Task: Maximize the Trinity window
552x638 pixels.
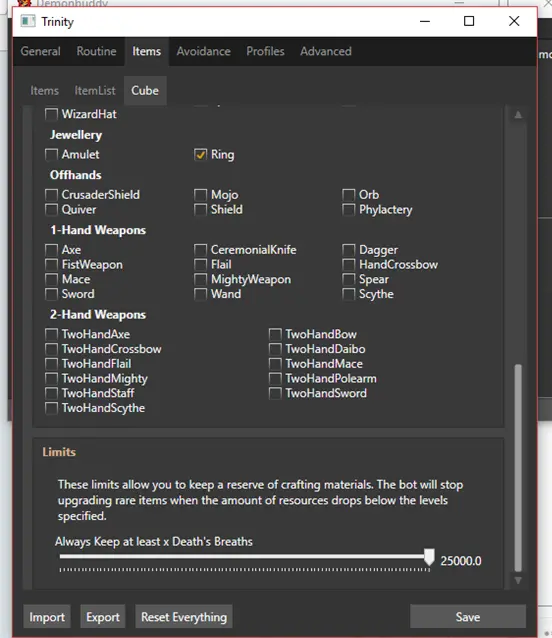Action: [x=469, y=21]
